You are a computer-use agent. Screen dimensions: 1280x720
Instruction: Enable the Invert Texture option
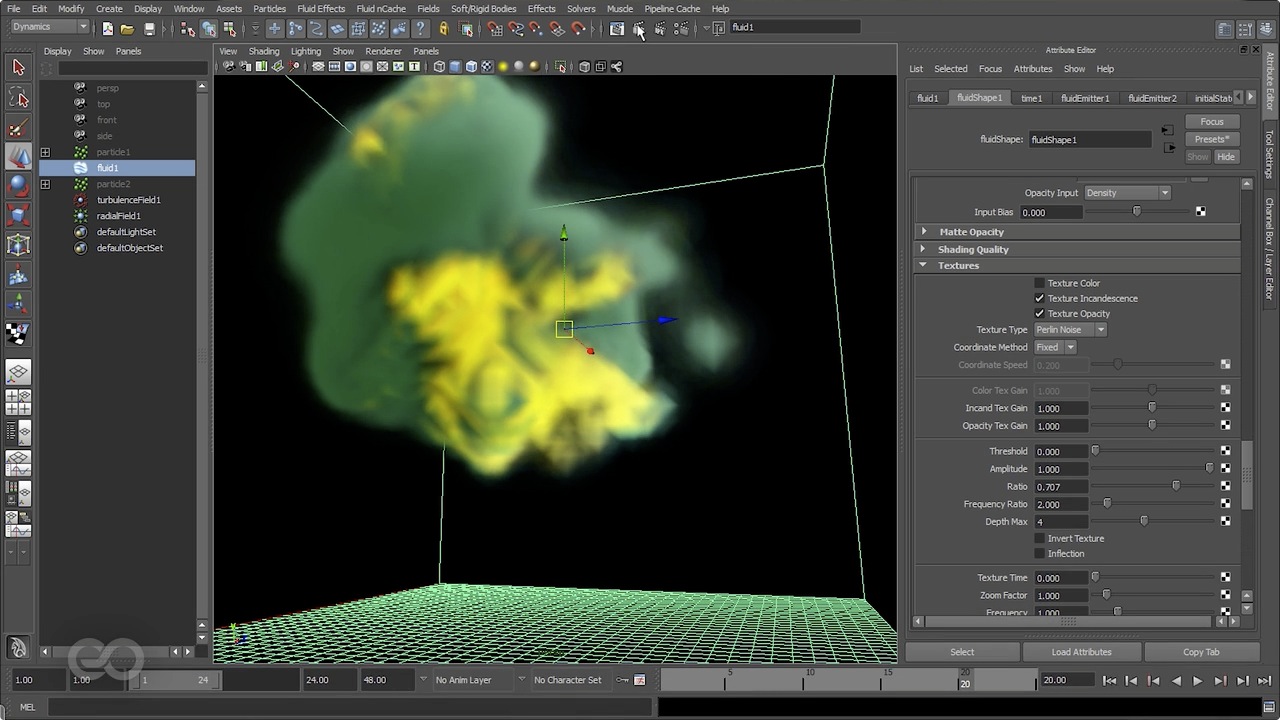1039,538
